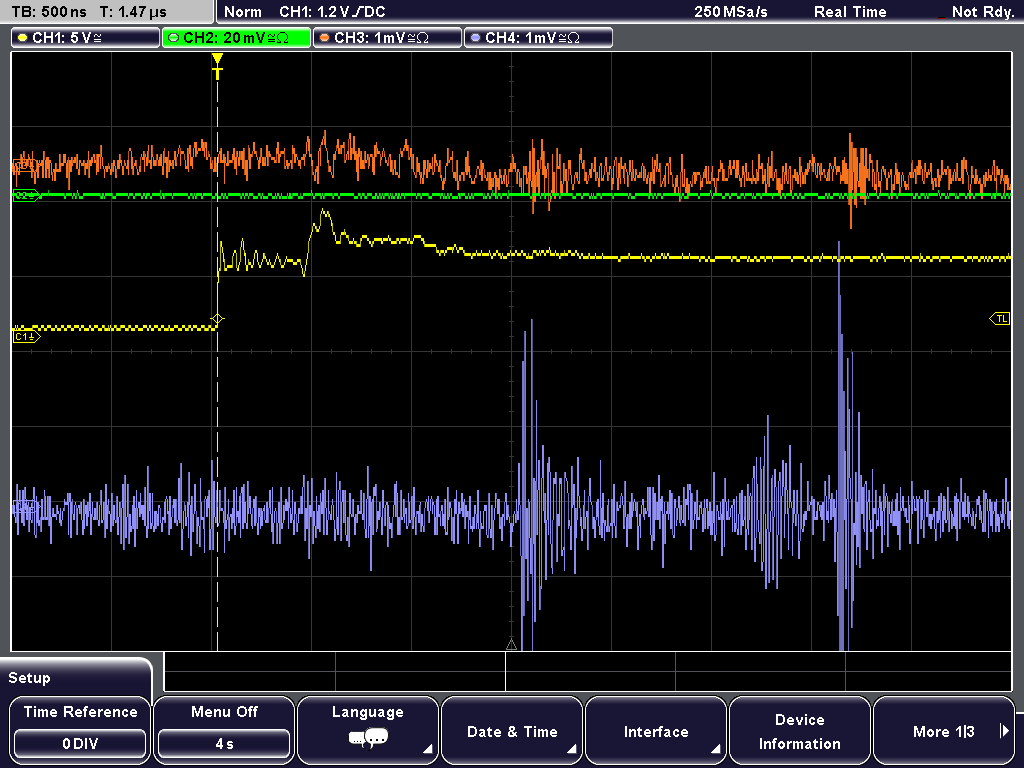
Task: Click the CH1: 1.2 V trigger source readout
Action: [x=332, y=12]
